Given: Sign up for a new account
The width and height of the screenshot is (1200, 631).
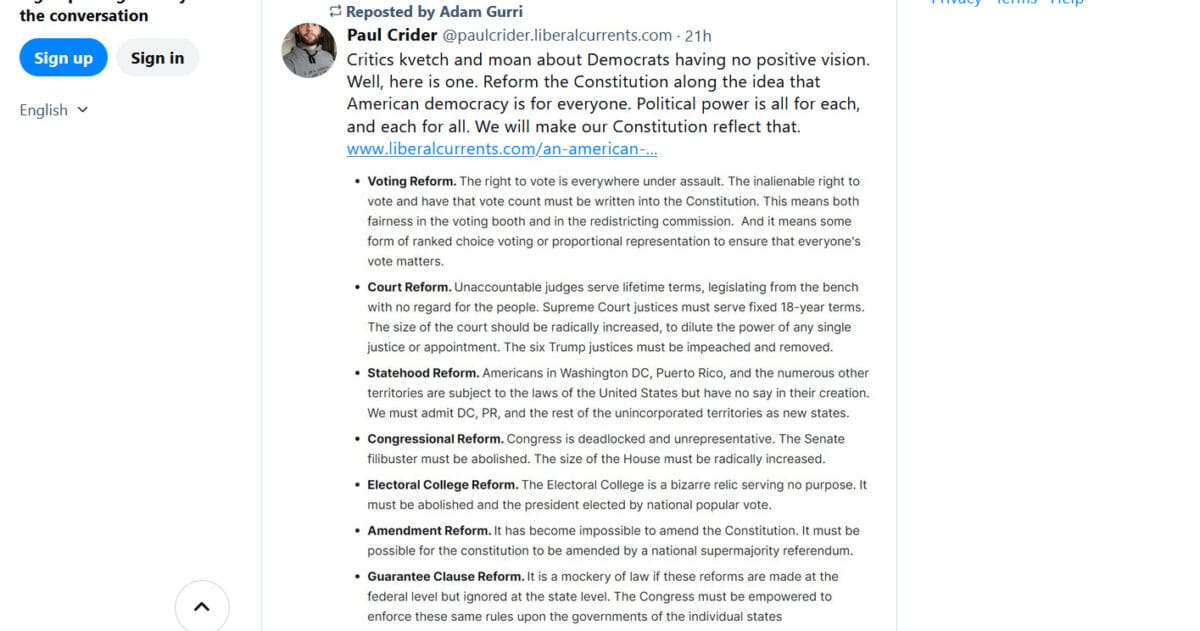Looking at the screenshot, I should pos(63,58).
